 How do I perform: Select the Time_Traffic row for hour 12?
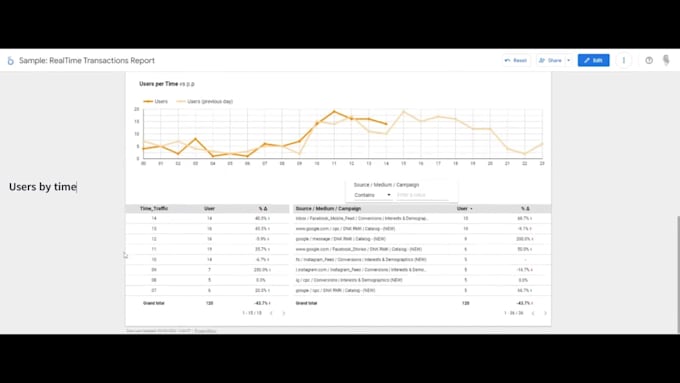pyautogui.click(x=207, y=239)
